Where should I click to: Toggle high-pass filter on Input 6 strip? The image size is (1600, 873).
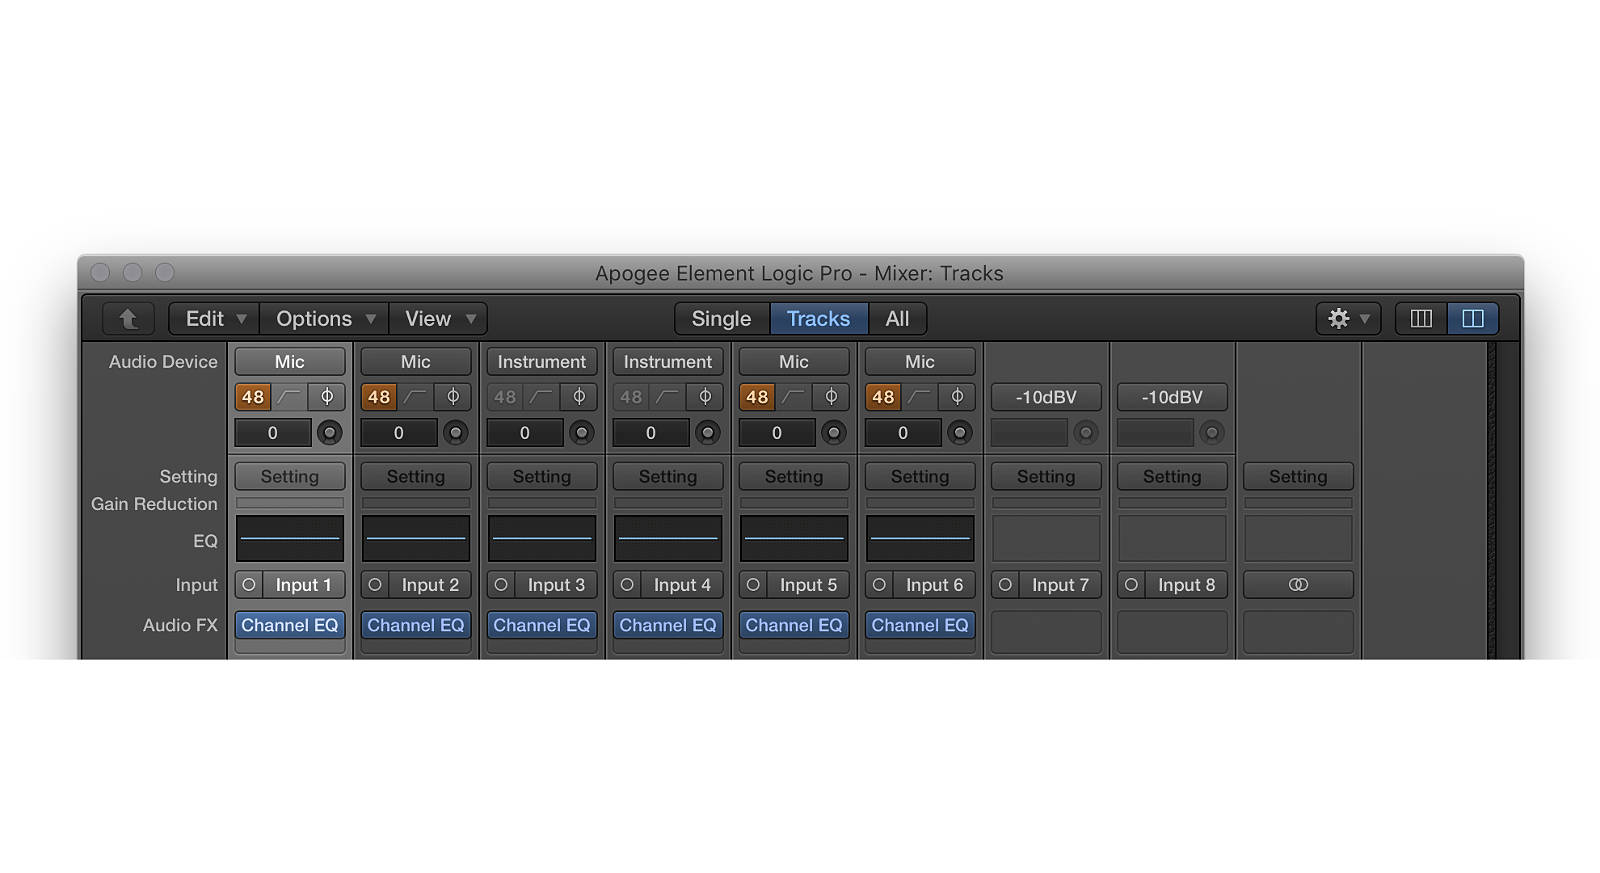[920, 397]
